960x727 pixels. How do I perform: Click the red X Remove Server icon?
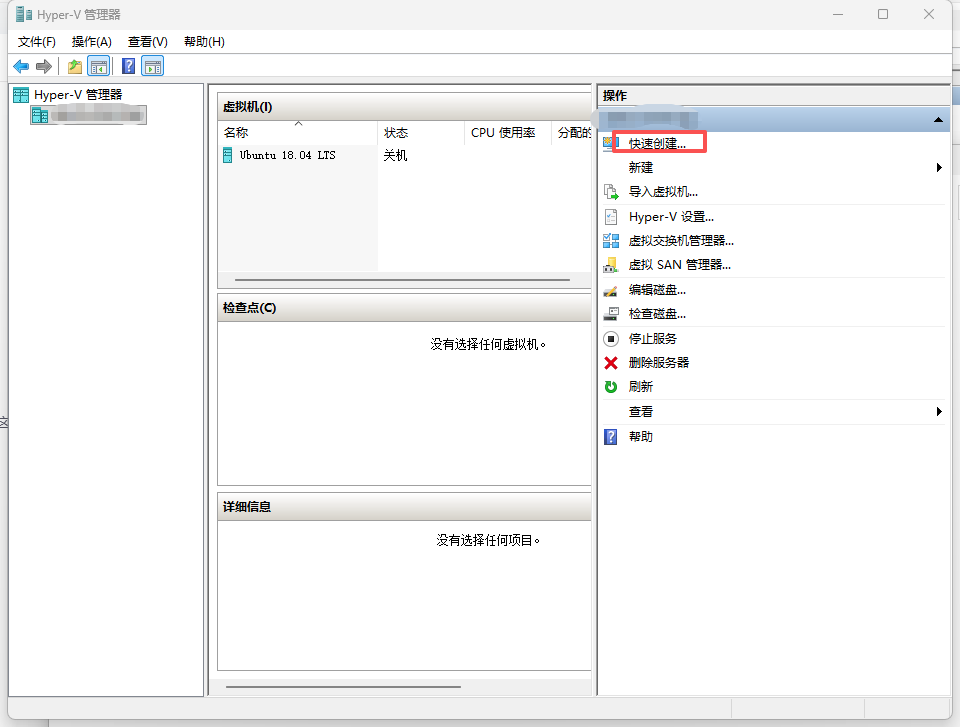coord(611,363)
